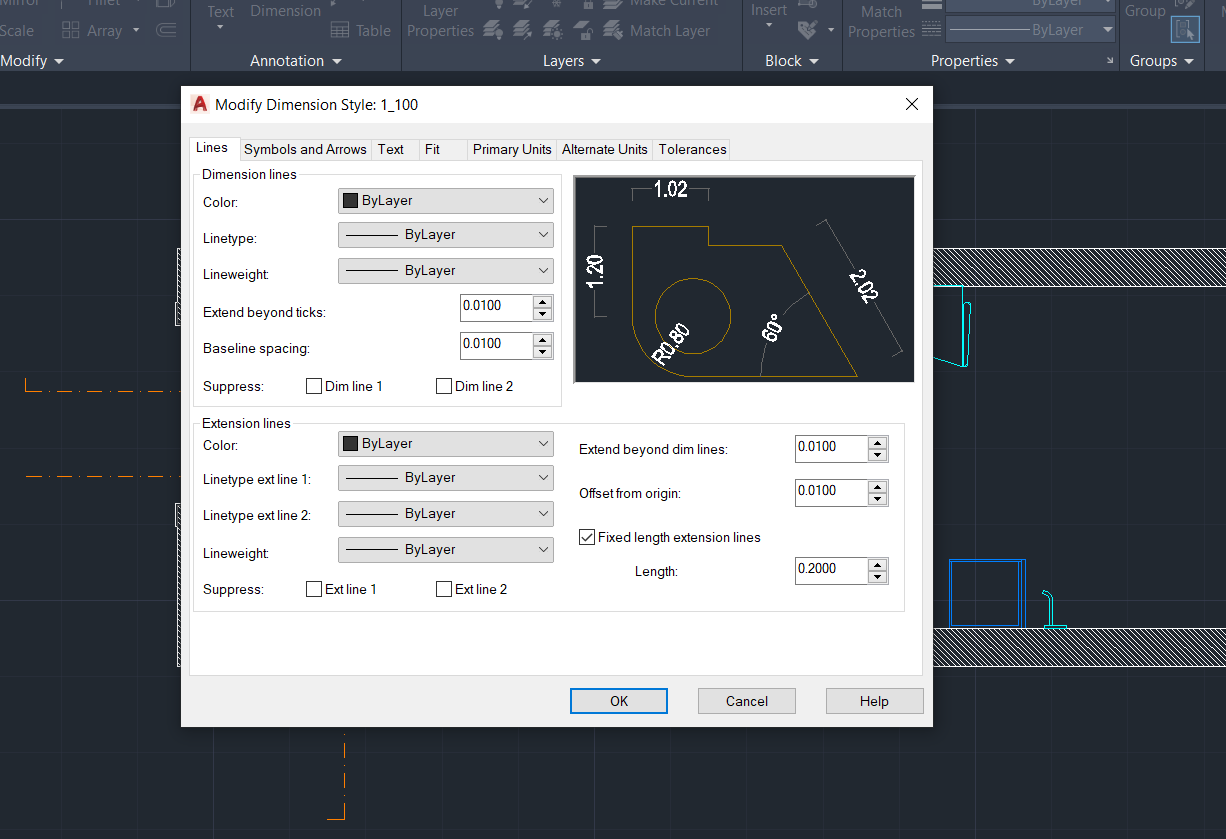This screenshot has width=1226, height=839.
Task: Expand the Groups ribbon panel
Action: pos(1162,61)
